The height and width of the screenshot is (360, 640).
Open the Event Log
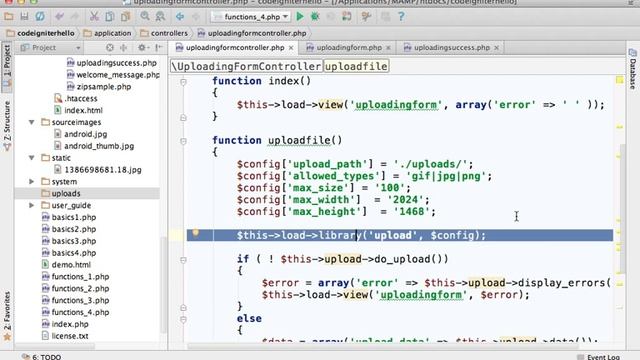pyautogui.click(x=598, y=357)
